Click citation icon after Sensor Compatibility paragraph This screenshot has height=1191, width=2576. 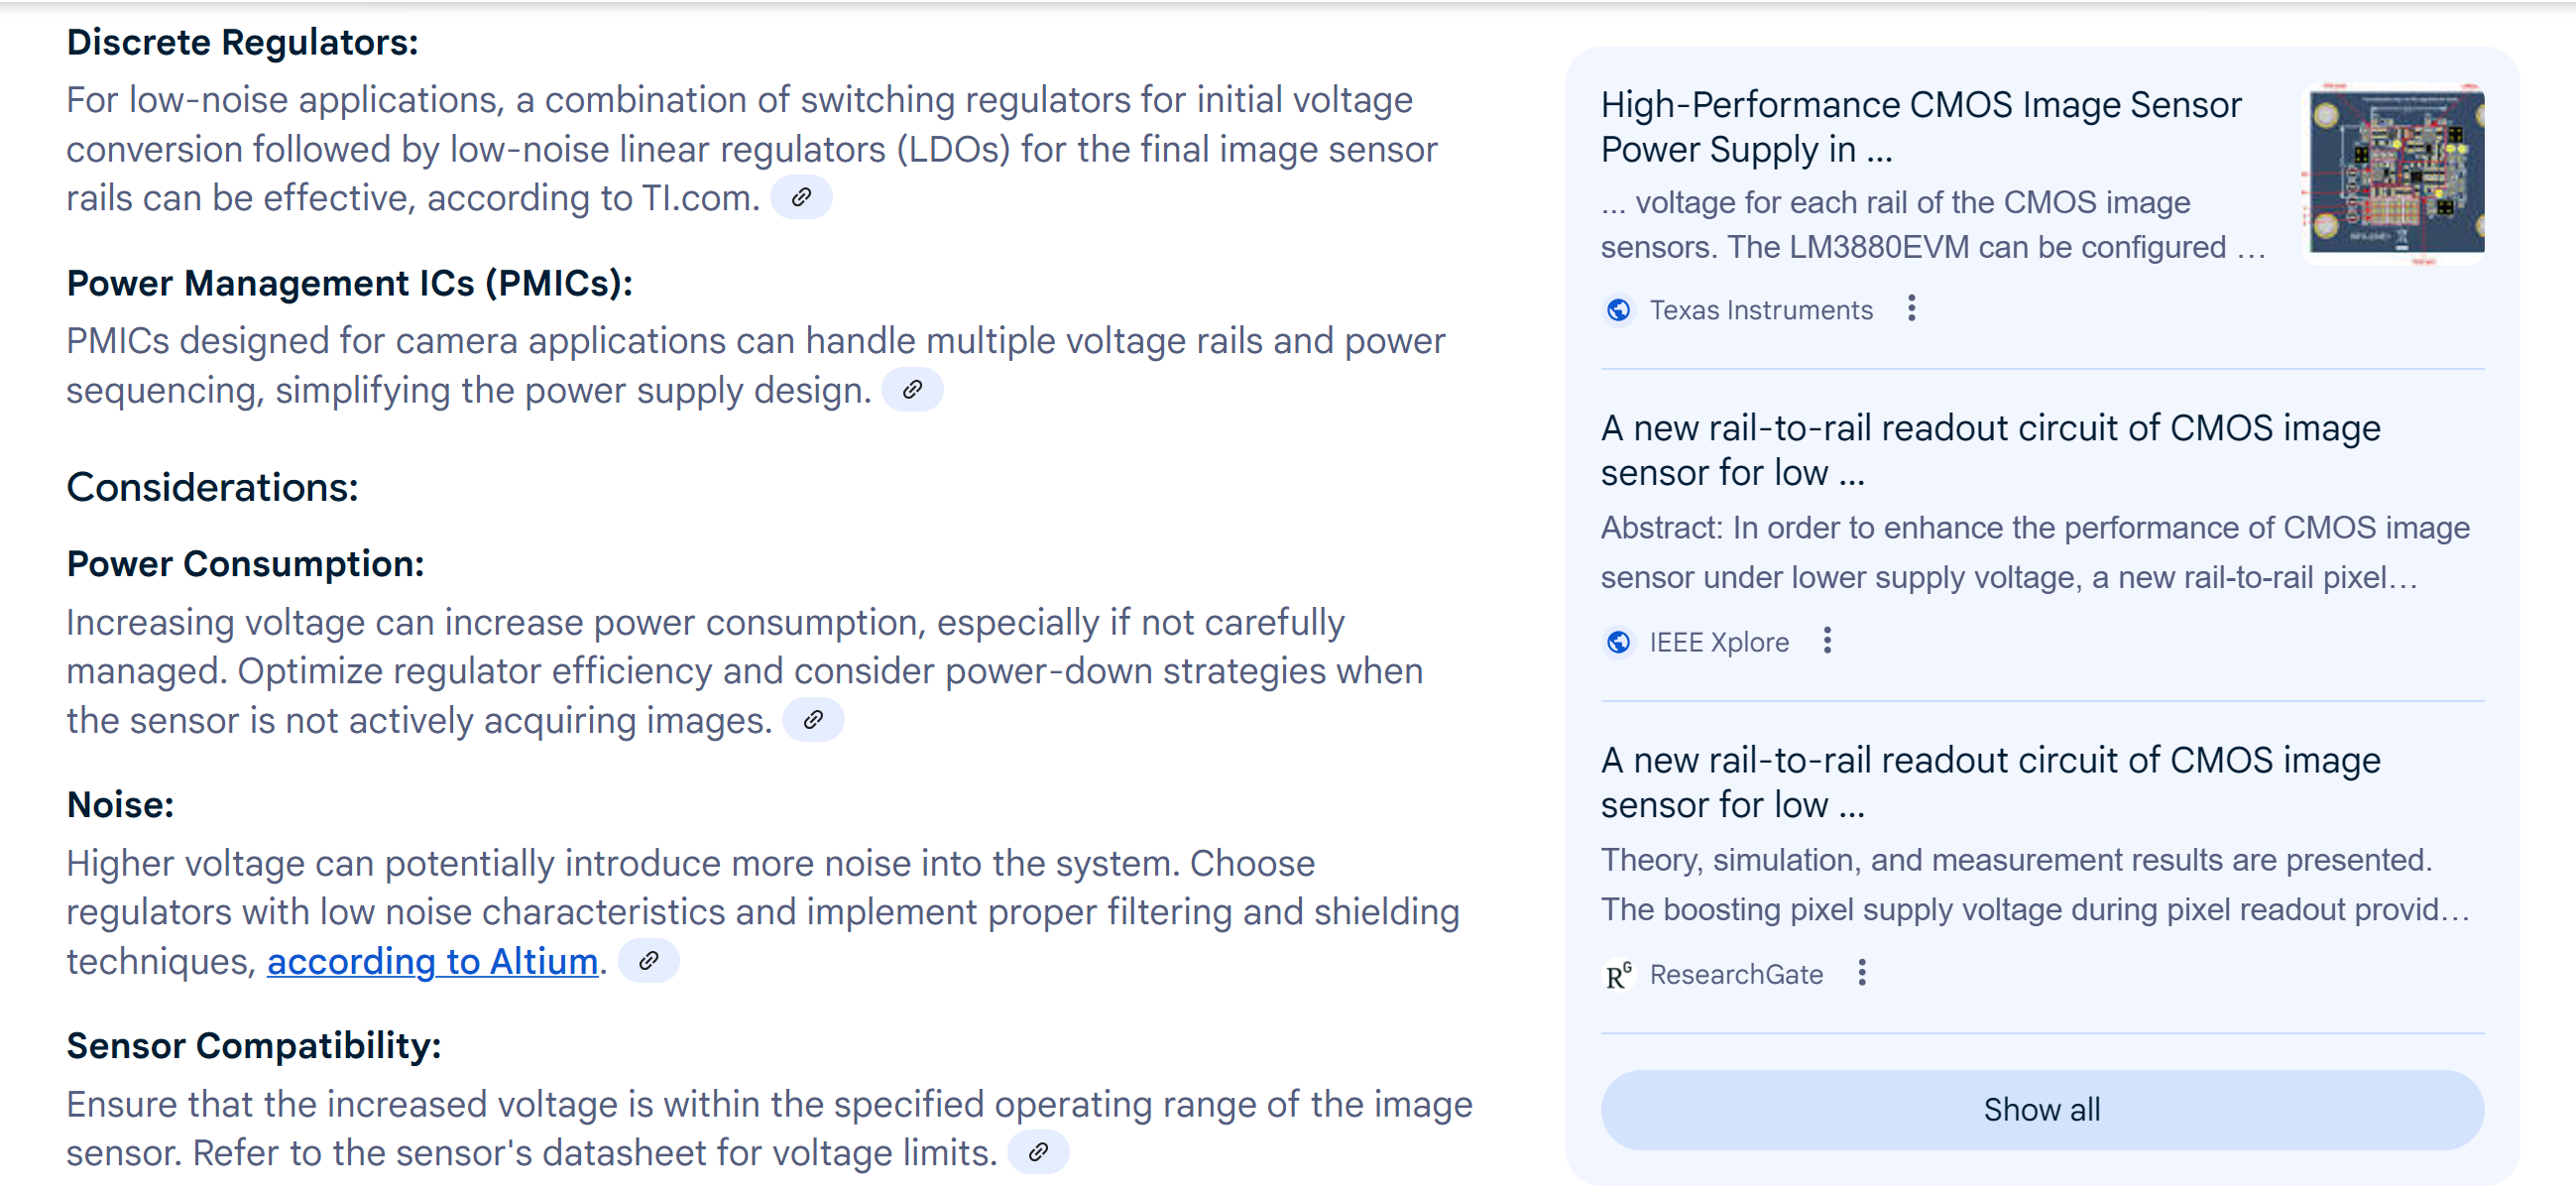[1038, 1152]
